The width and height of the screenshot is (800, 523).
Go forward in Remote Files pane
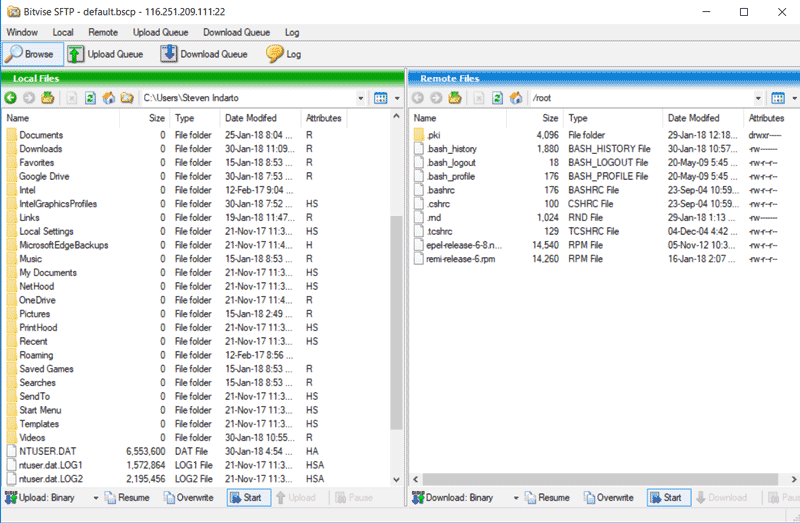(436, 98)
